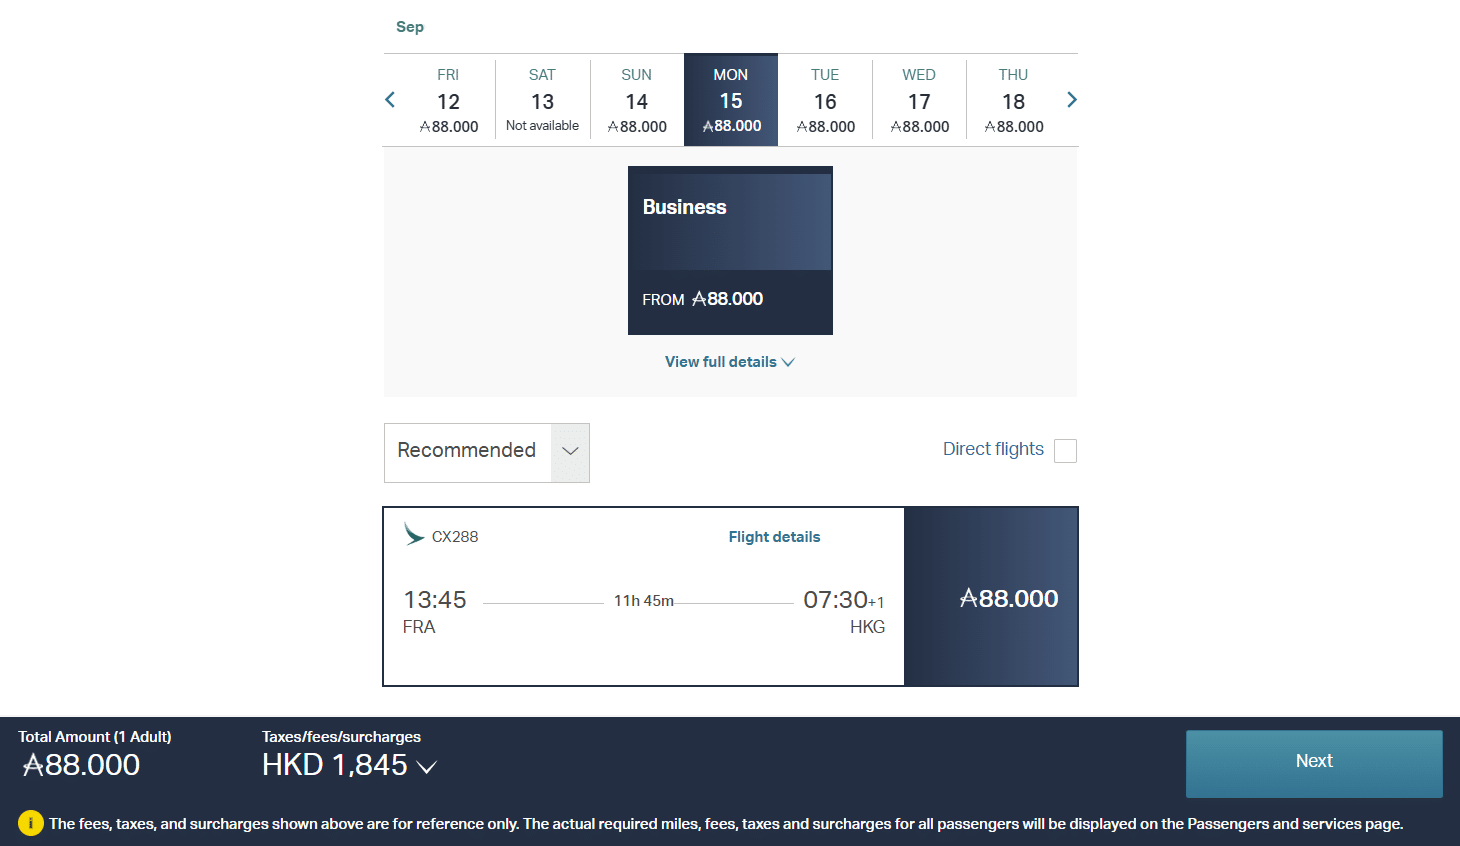Select the Sun 14 date tab
This screenshot has width=1460, height=846.
(x=636, y=99)
